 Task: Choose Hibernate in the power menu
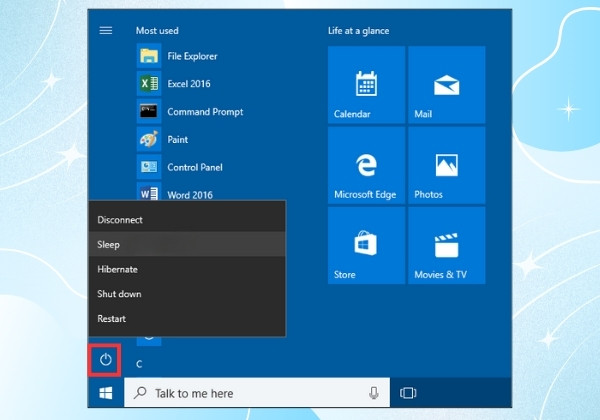[187, 269]
